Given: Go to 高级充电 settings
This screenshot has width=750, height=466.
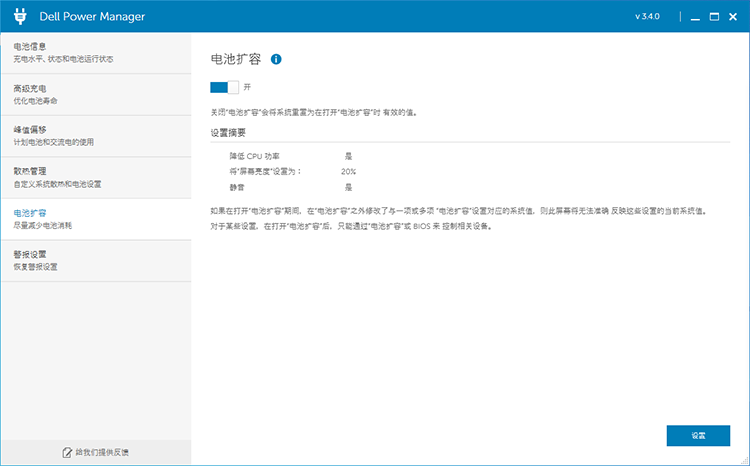Looking at the screenshot, I should [96, 95].
